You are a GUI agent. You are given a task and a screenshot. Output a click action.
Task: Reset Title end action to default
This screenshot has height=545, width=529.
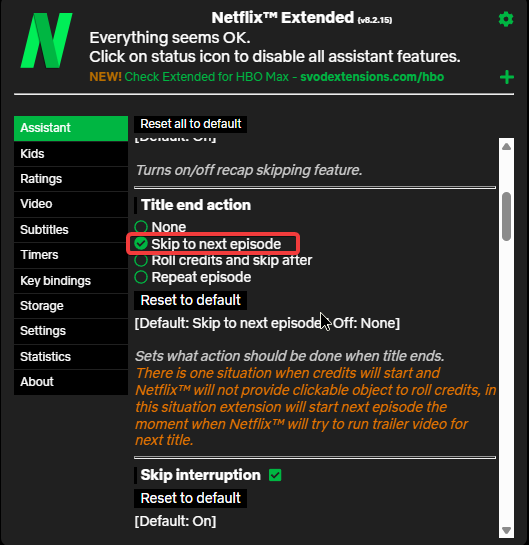190,300
